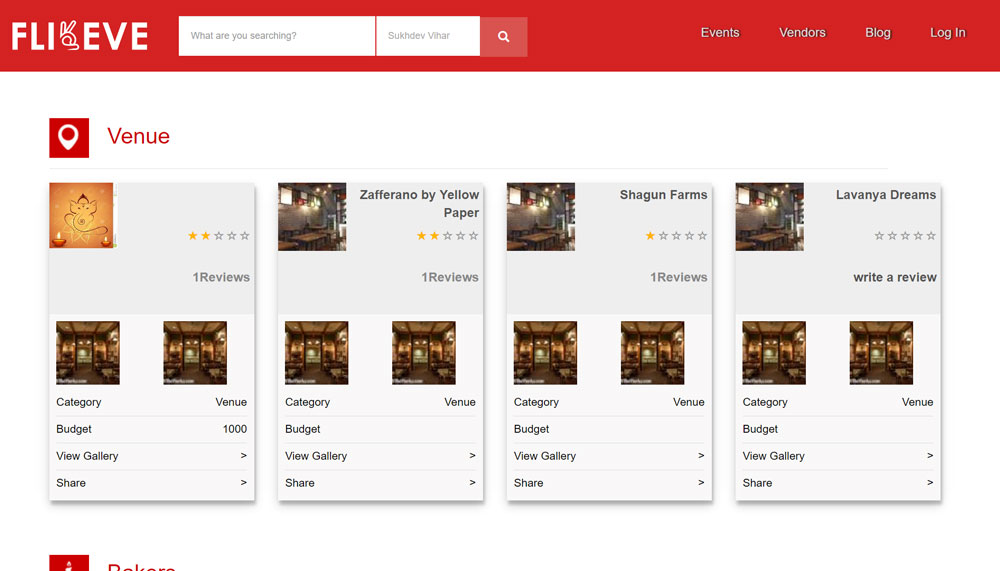
Task: Click the Ganesha image on first card
Action: pos(82,215)
